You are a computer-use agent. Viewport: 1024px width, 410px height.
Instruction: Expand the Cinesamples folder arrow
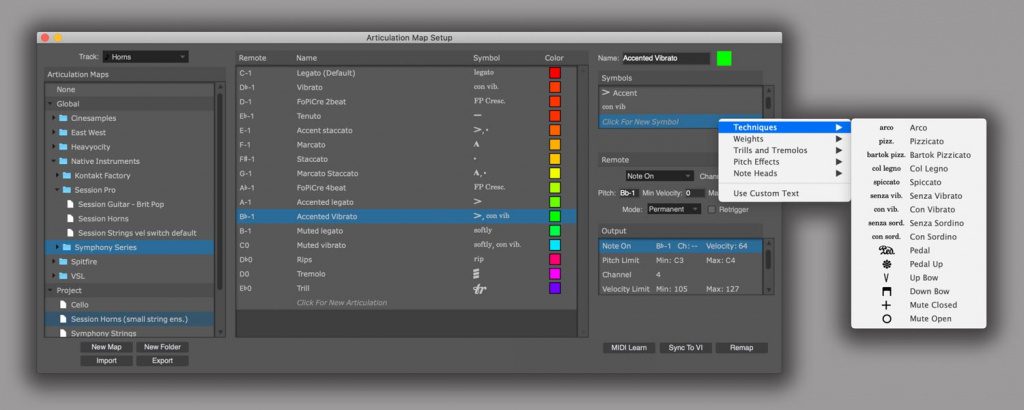[54, 118]
